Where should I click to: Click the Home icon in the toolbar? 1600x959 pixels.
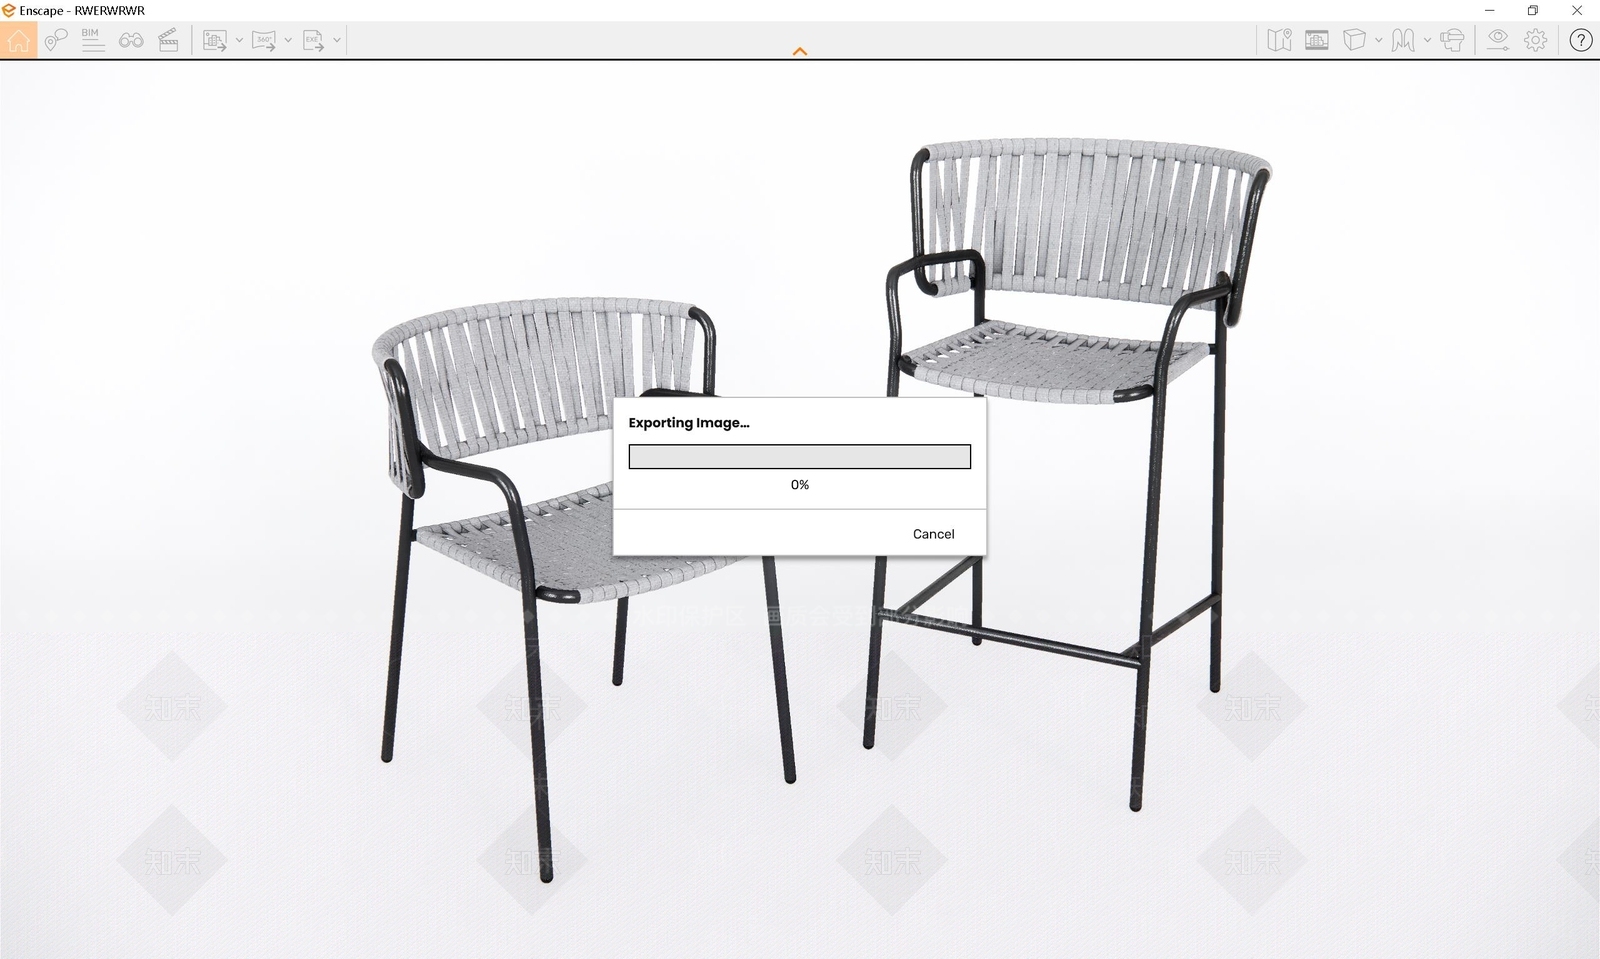tap(18, 40)
